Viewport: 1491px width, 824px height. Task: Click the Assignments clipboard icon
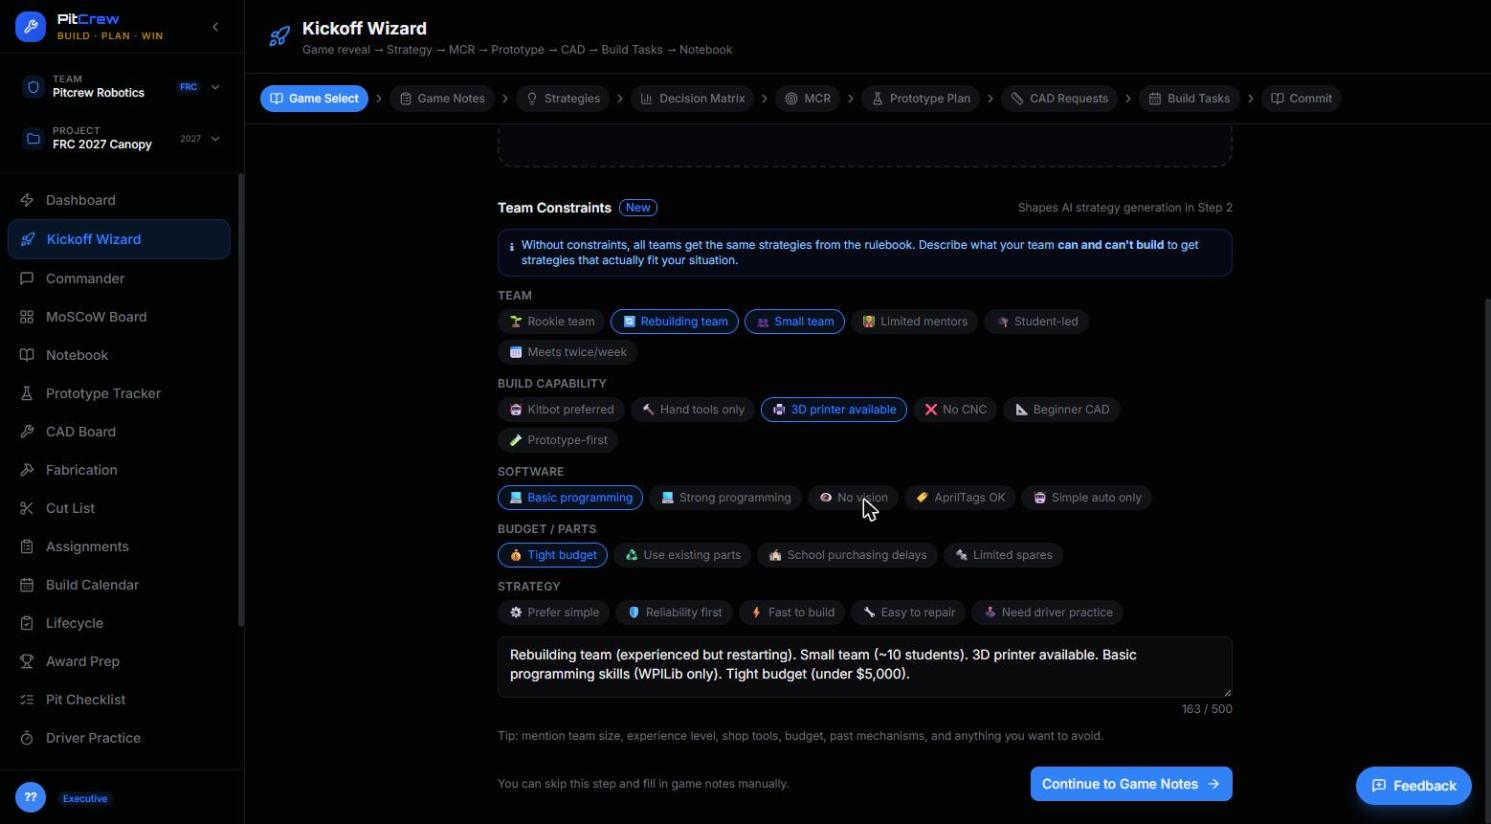pos(27,547)
